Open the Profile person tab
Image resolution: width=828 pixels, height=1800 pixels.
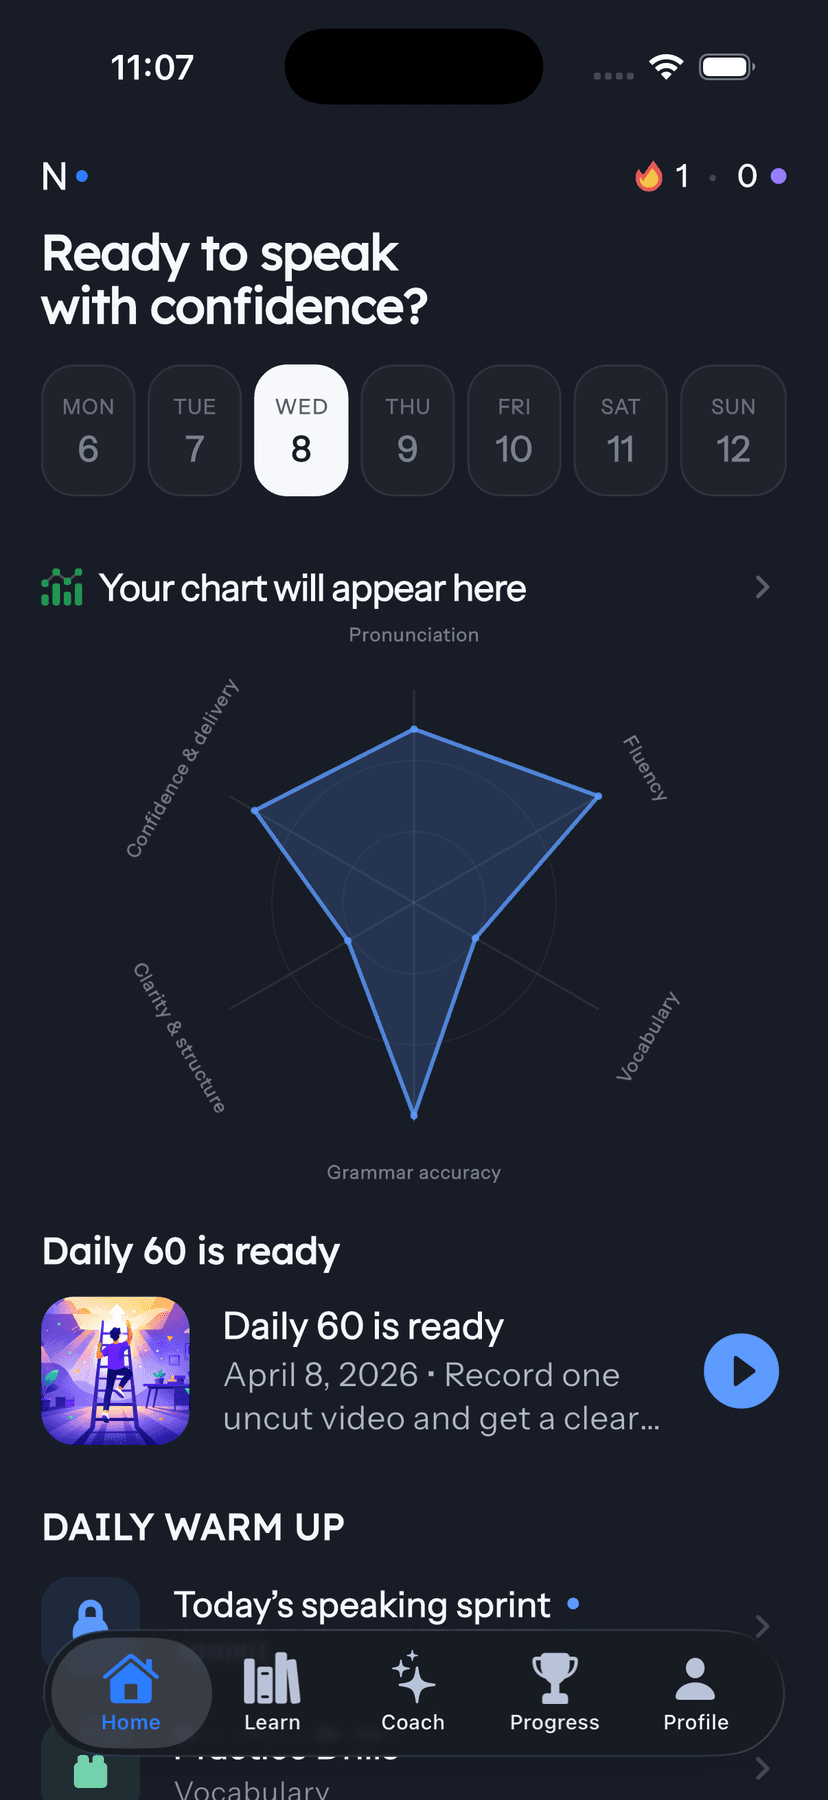click(x=696, y=1692)
